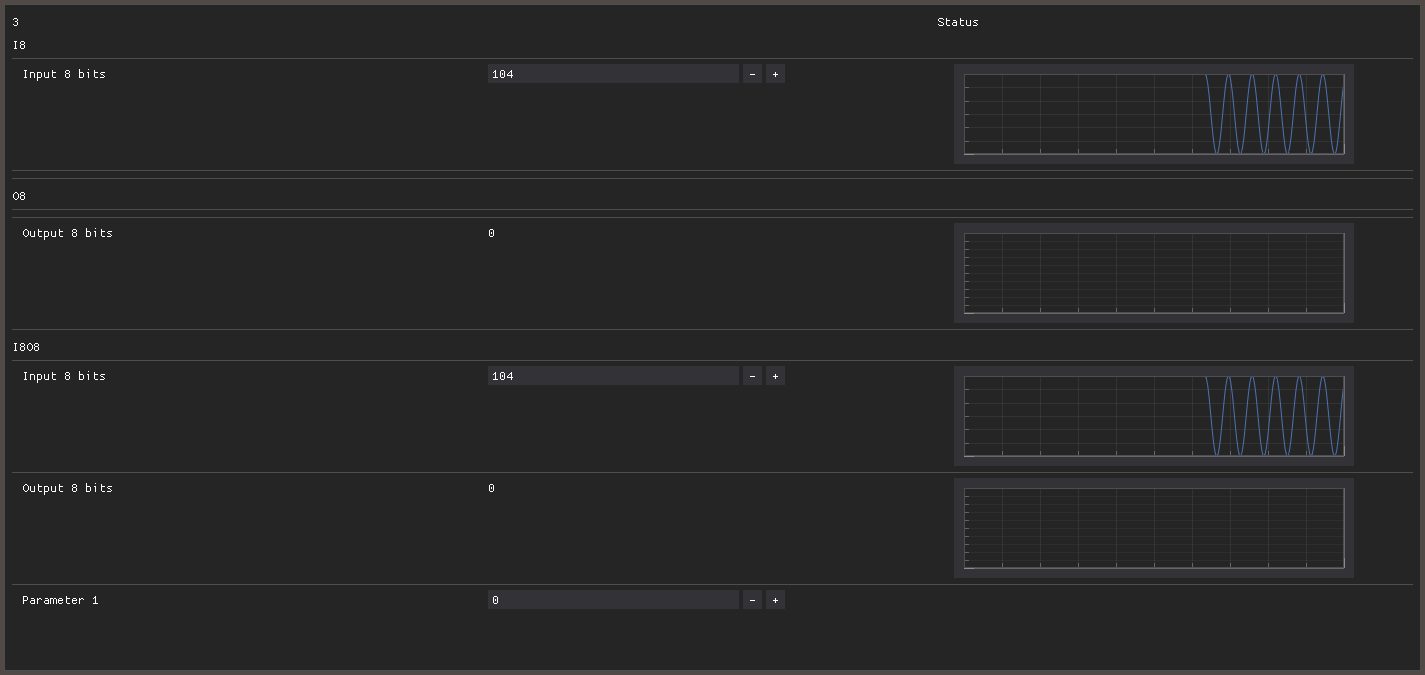Click the minus button for I8 input
The image size is (1425, 675).
pyautogui.click(x=752, y=74)
